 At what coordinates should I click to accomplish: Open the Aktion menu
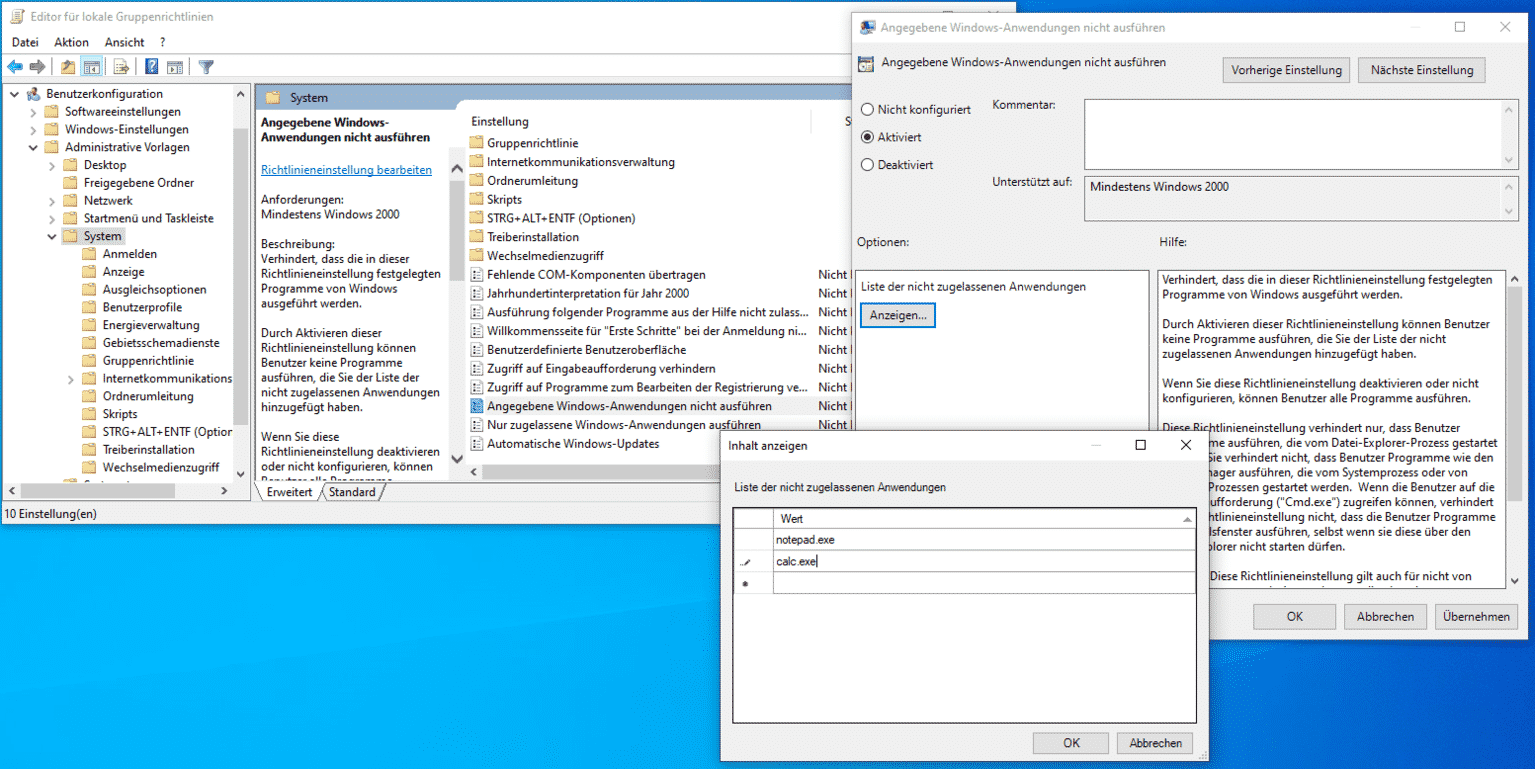[70, 42]
